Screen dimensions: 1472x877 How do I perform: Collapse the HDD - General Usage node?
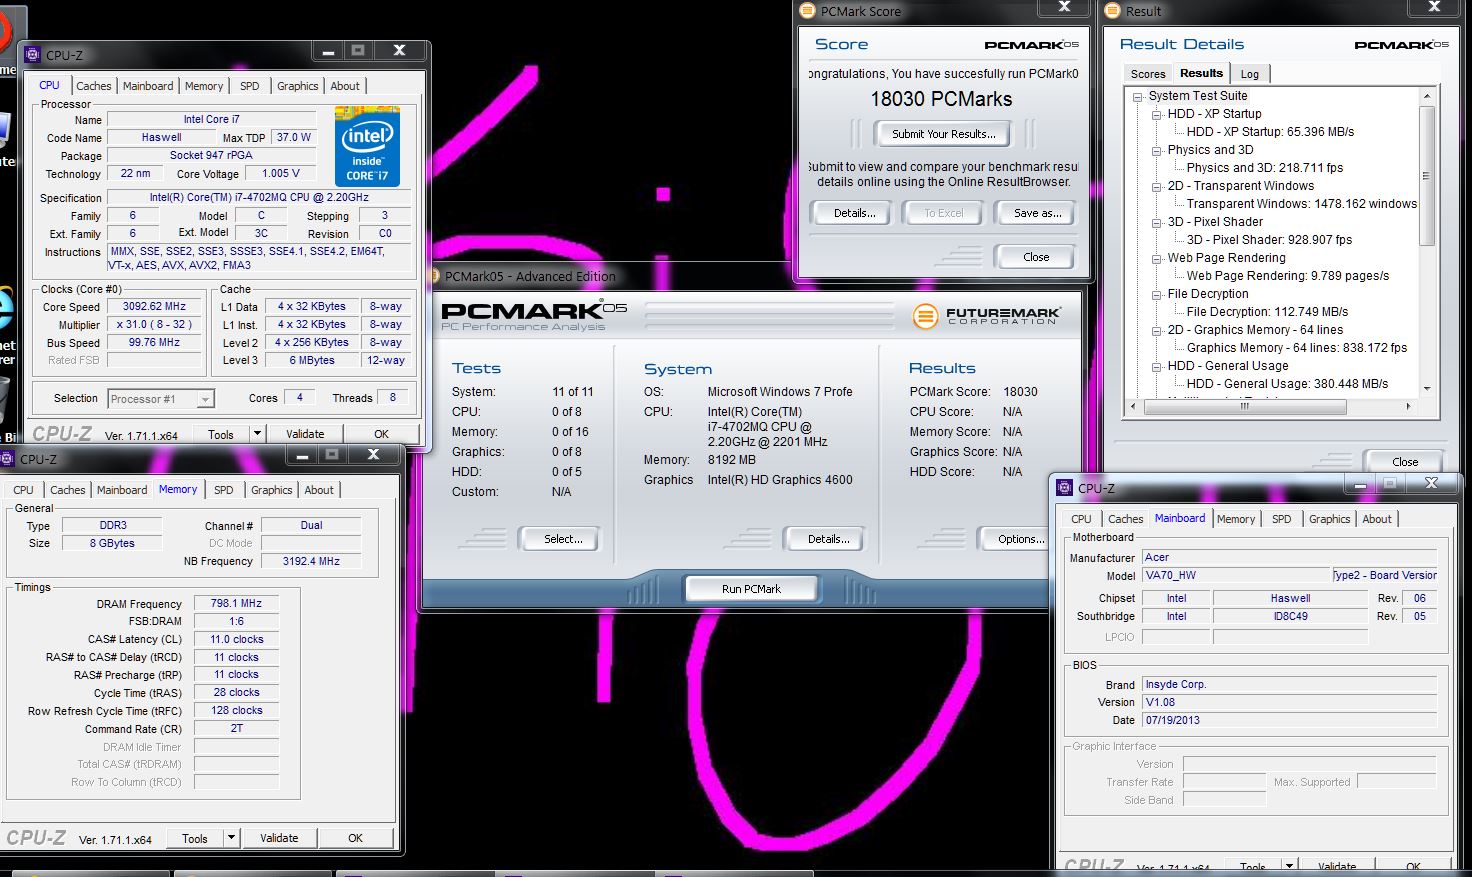[1156, 367]
